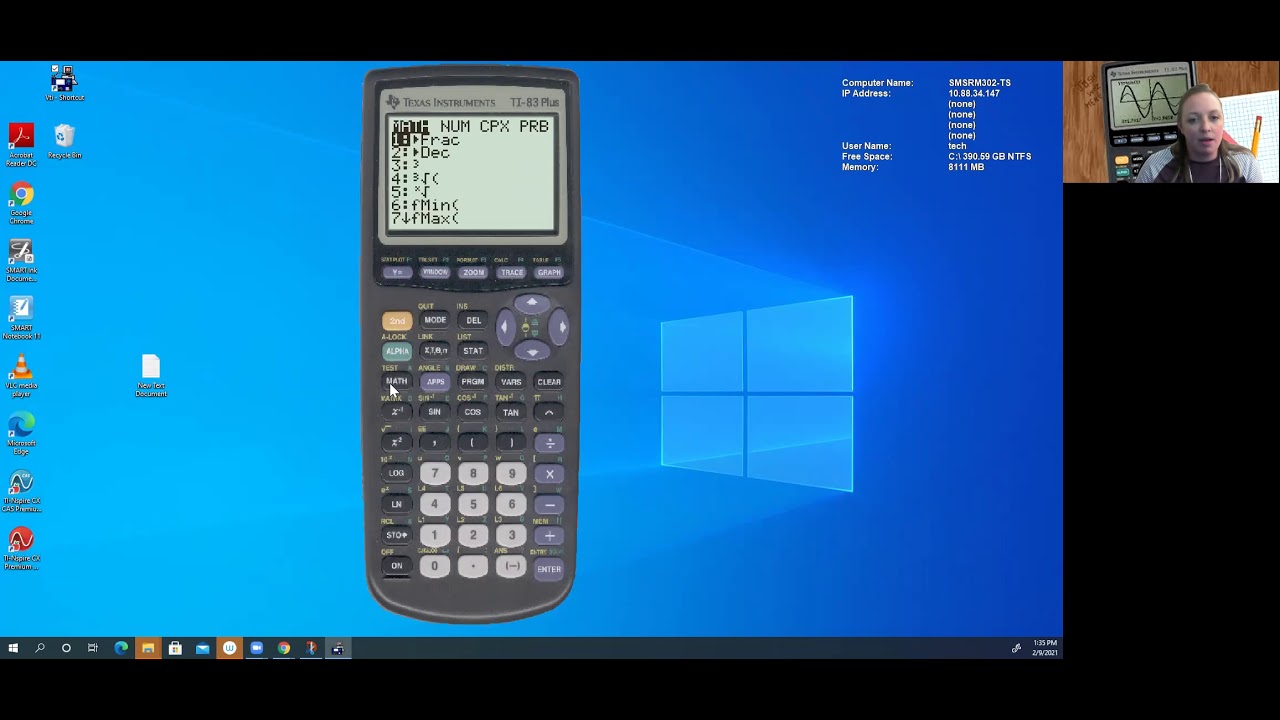Click the X,T,θ,n variable key

tap(435, 351)
